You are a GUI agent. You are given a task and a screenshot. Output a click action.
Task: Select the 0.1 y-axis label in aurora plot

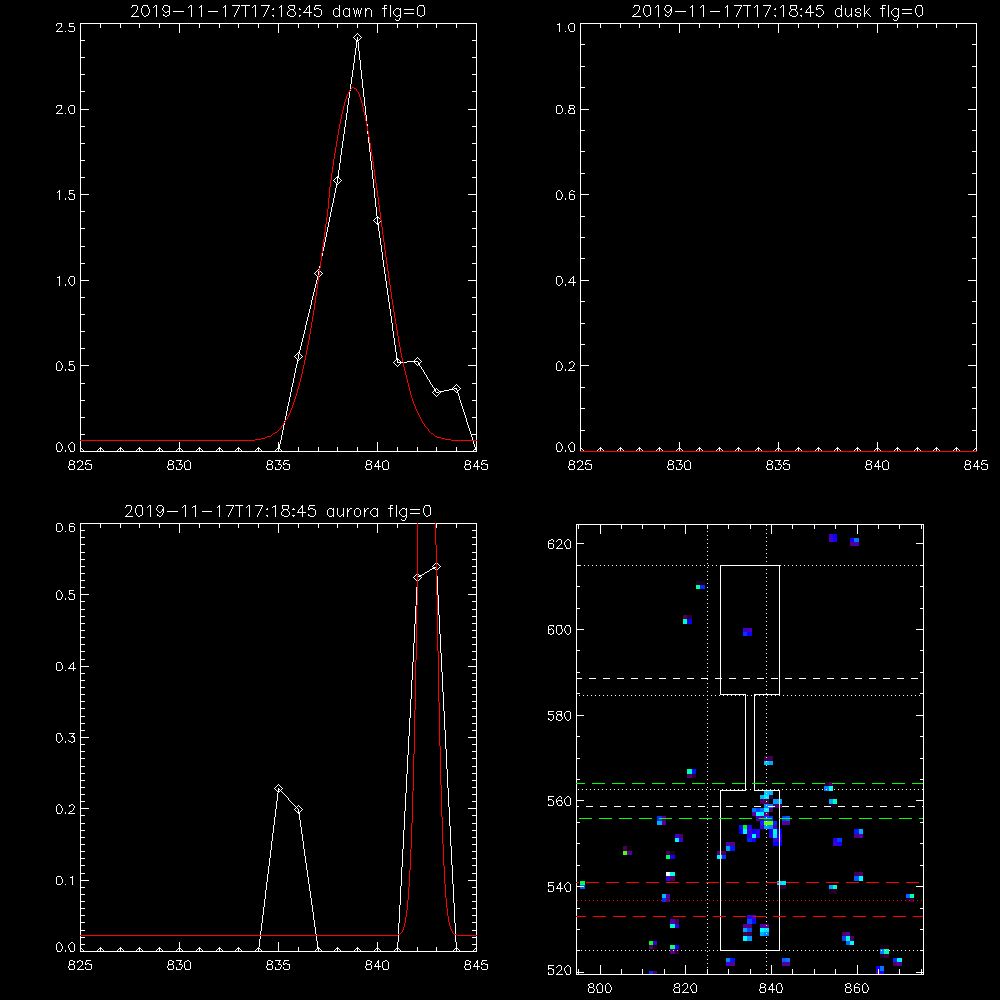coord(66,881)
